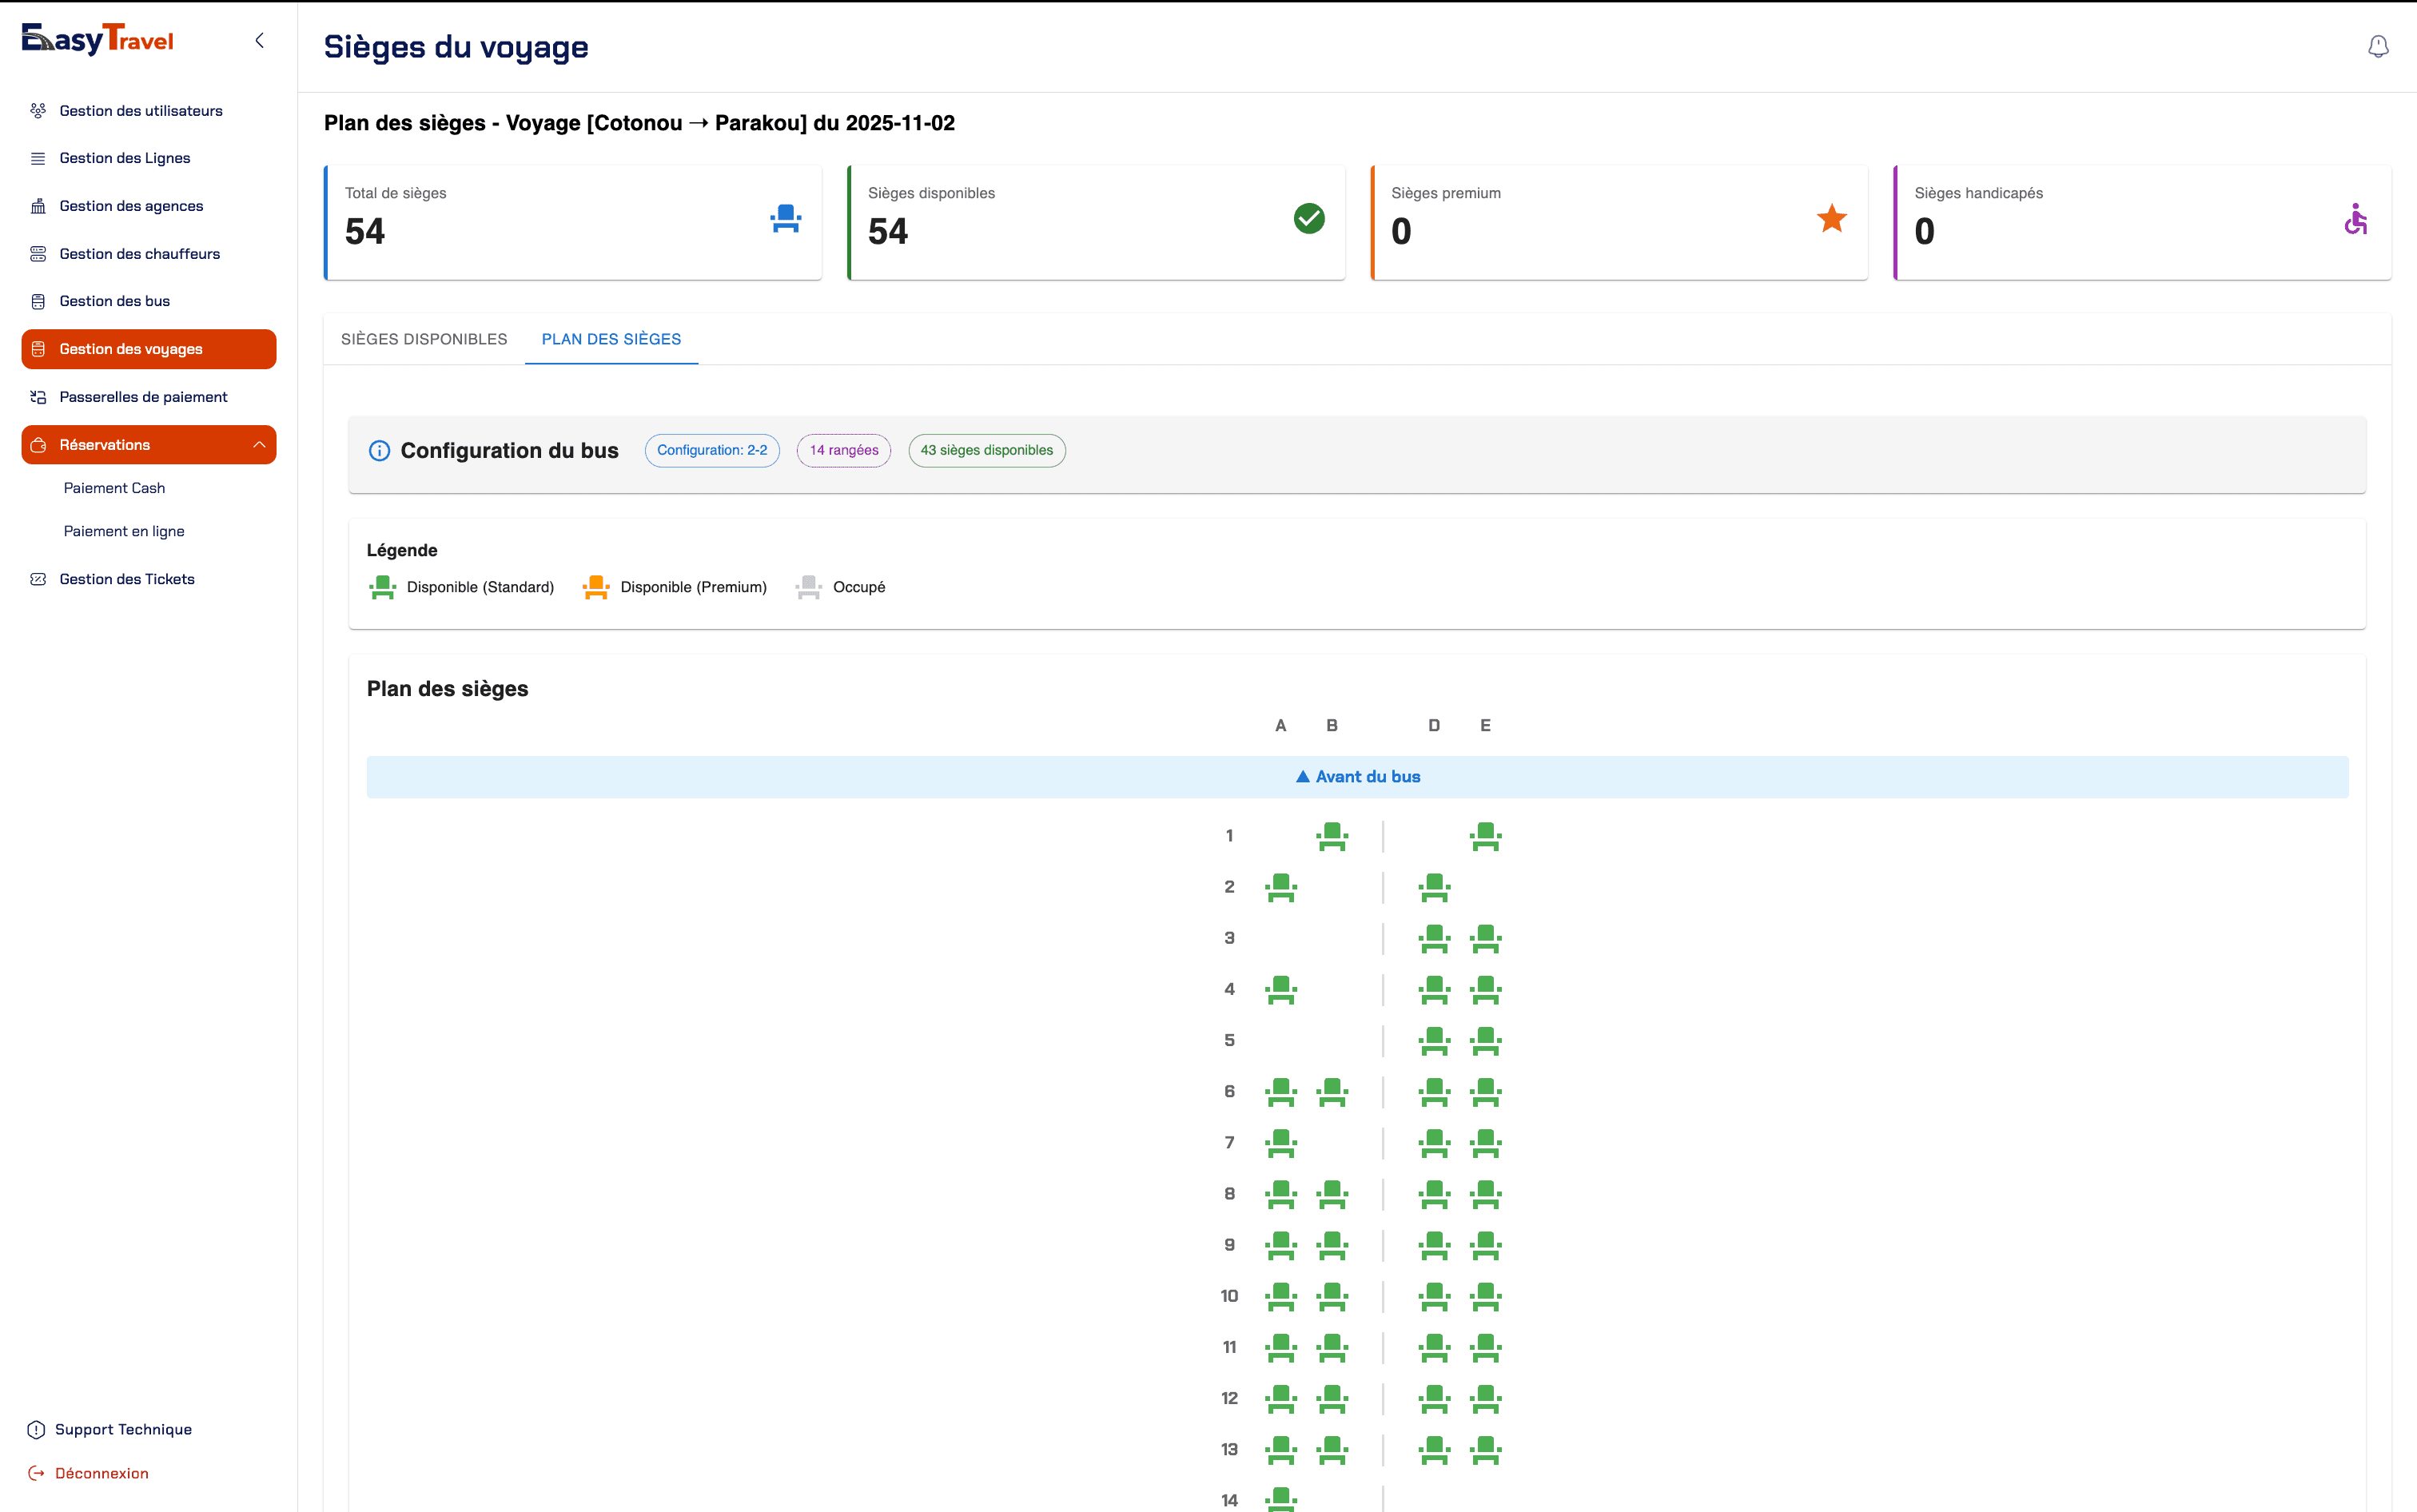Open Paiement en ligne
2417x1512 pixels.
[x=124, y=531]
